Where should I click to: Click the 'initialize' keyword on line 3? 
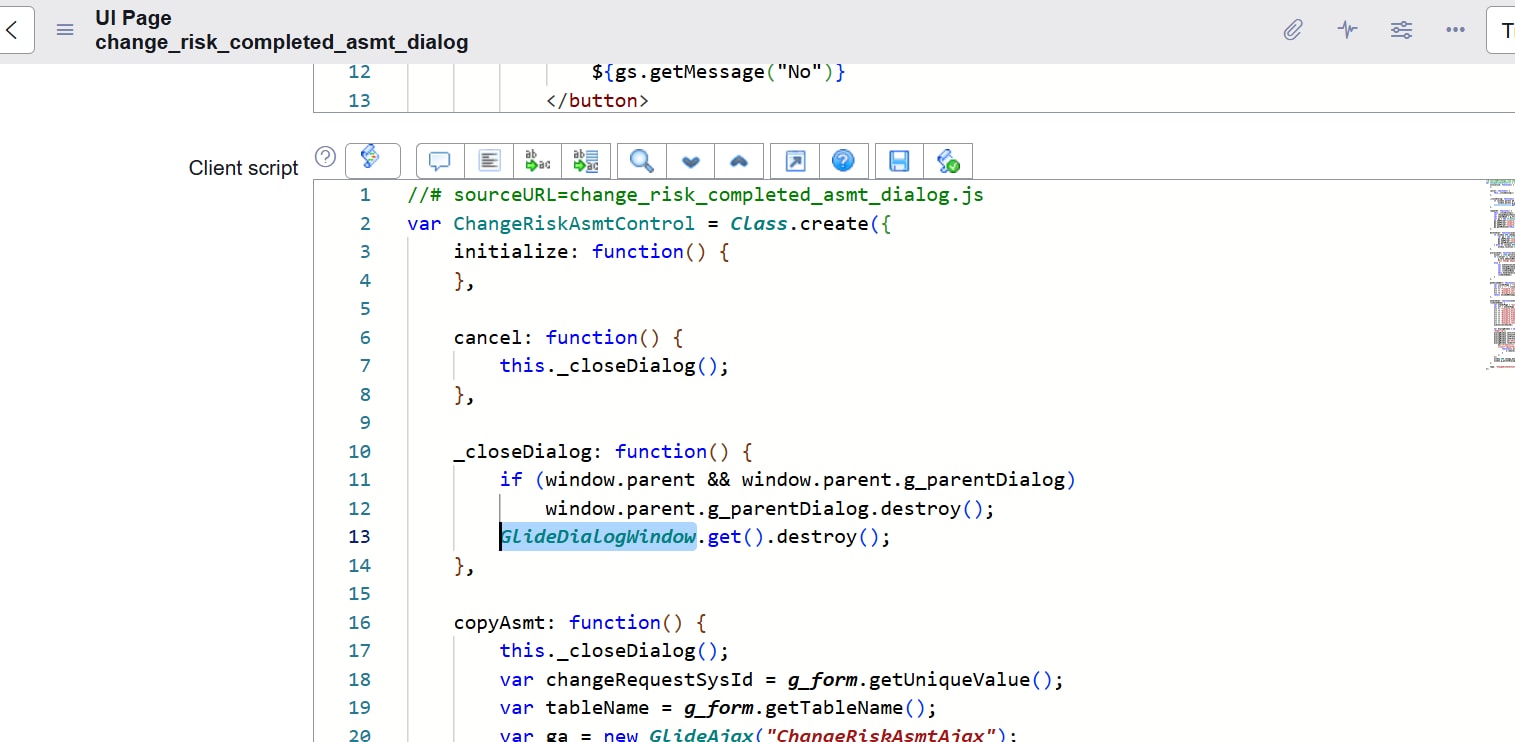pyautogui.click(x=511, y=251)
